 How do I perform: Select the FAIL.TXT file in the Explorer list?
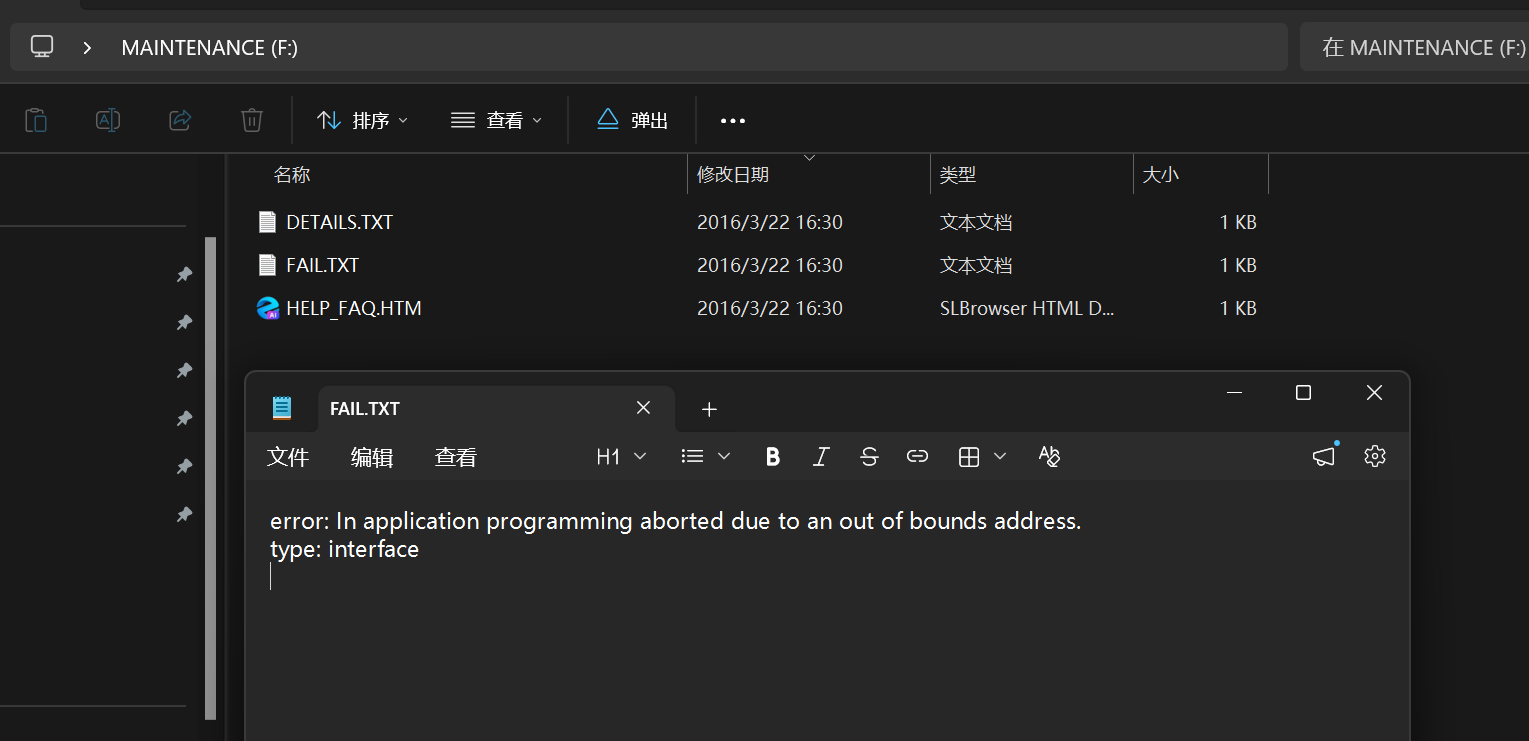pyautogui.click(x=322, y=265)
